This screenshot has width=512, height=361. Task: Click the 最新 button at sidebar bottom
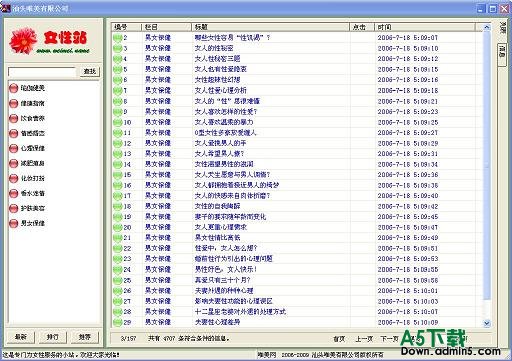pyautogui.click(x=21, y=337)
